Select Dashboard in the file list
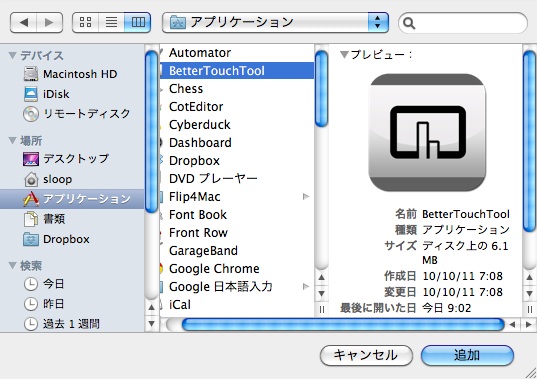 click(237, 142)
